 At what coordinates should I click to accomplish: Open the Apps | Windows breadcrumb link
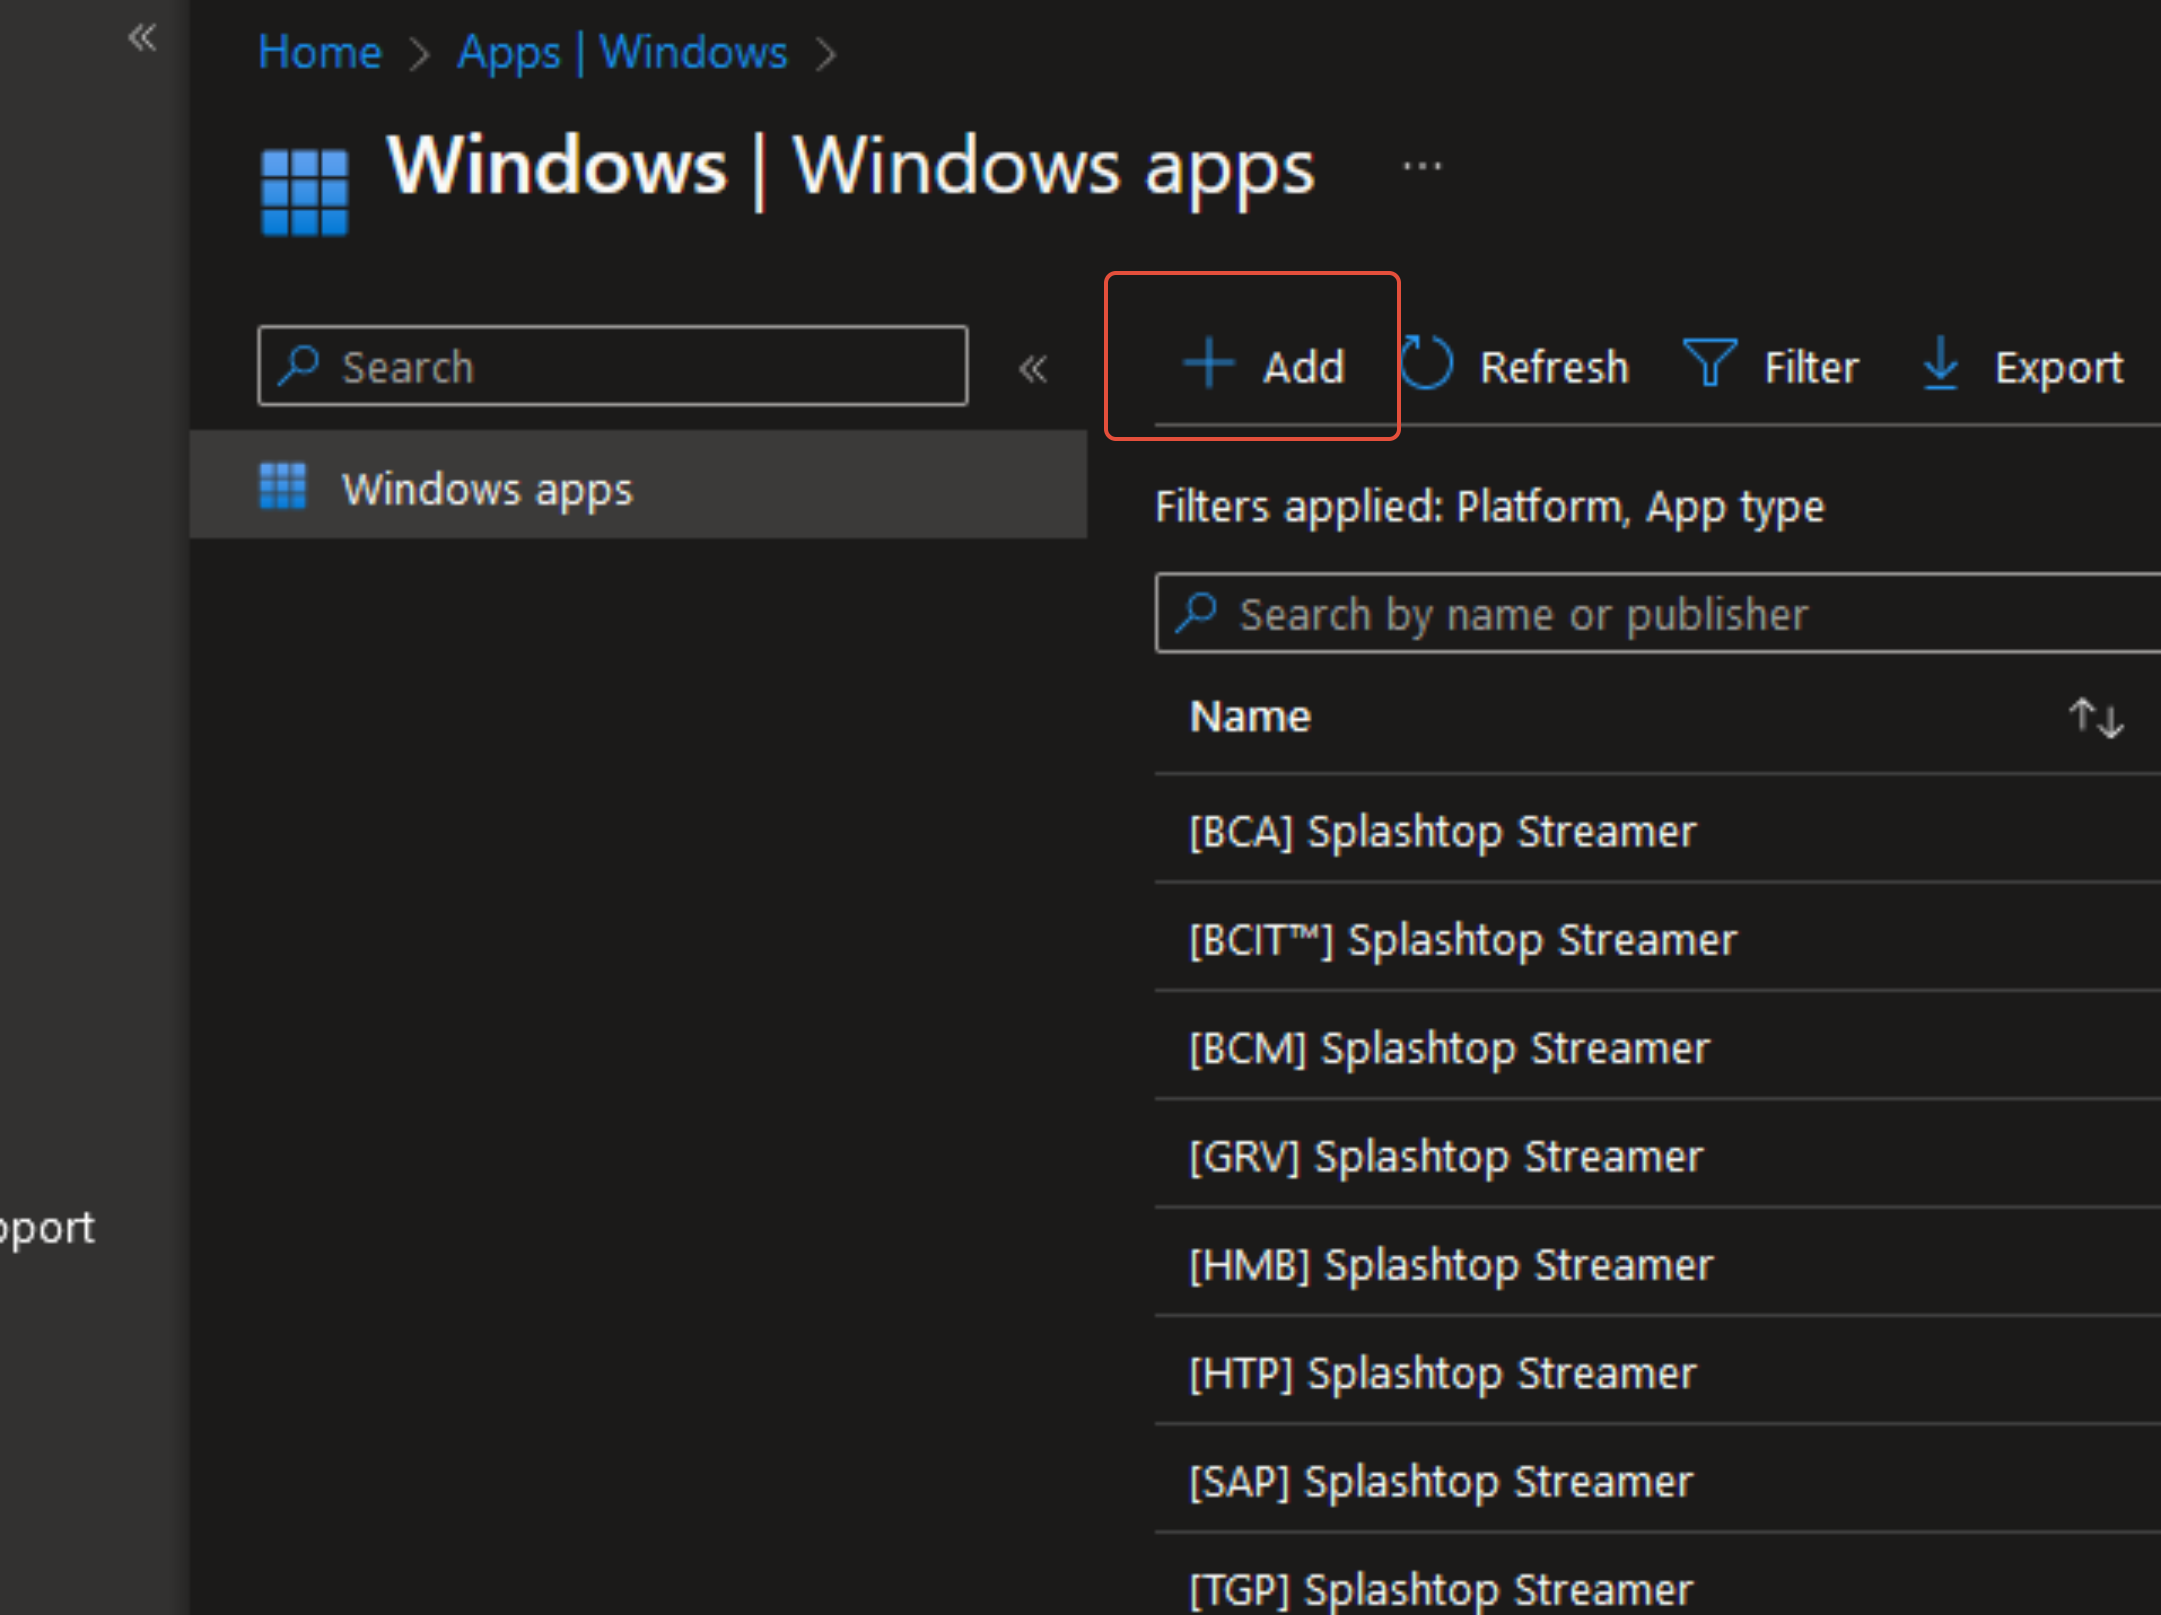622,52
